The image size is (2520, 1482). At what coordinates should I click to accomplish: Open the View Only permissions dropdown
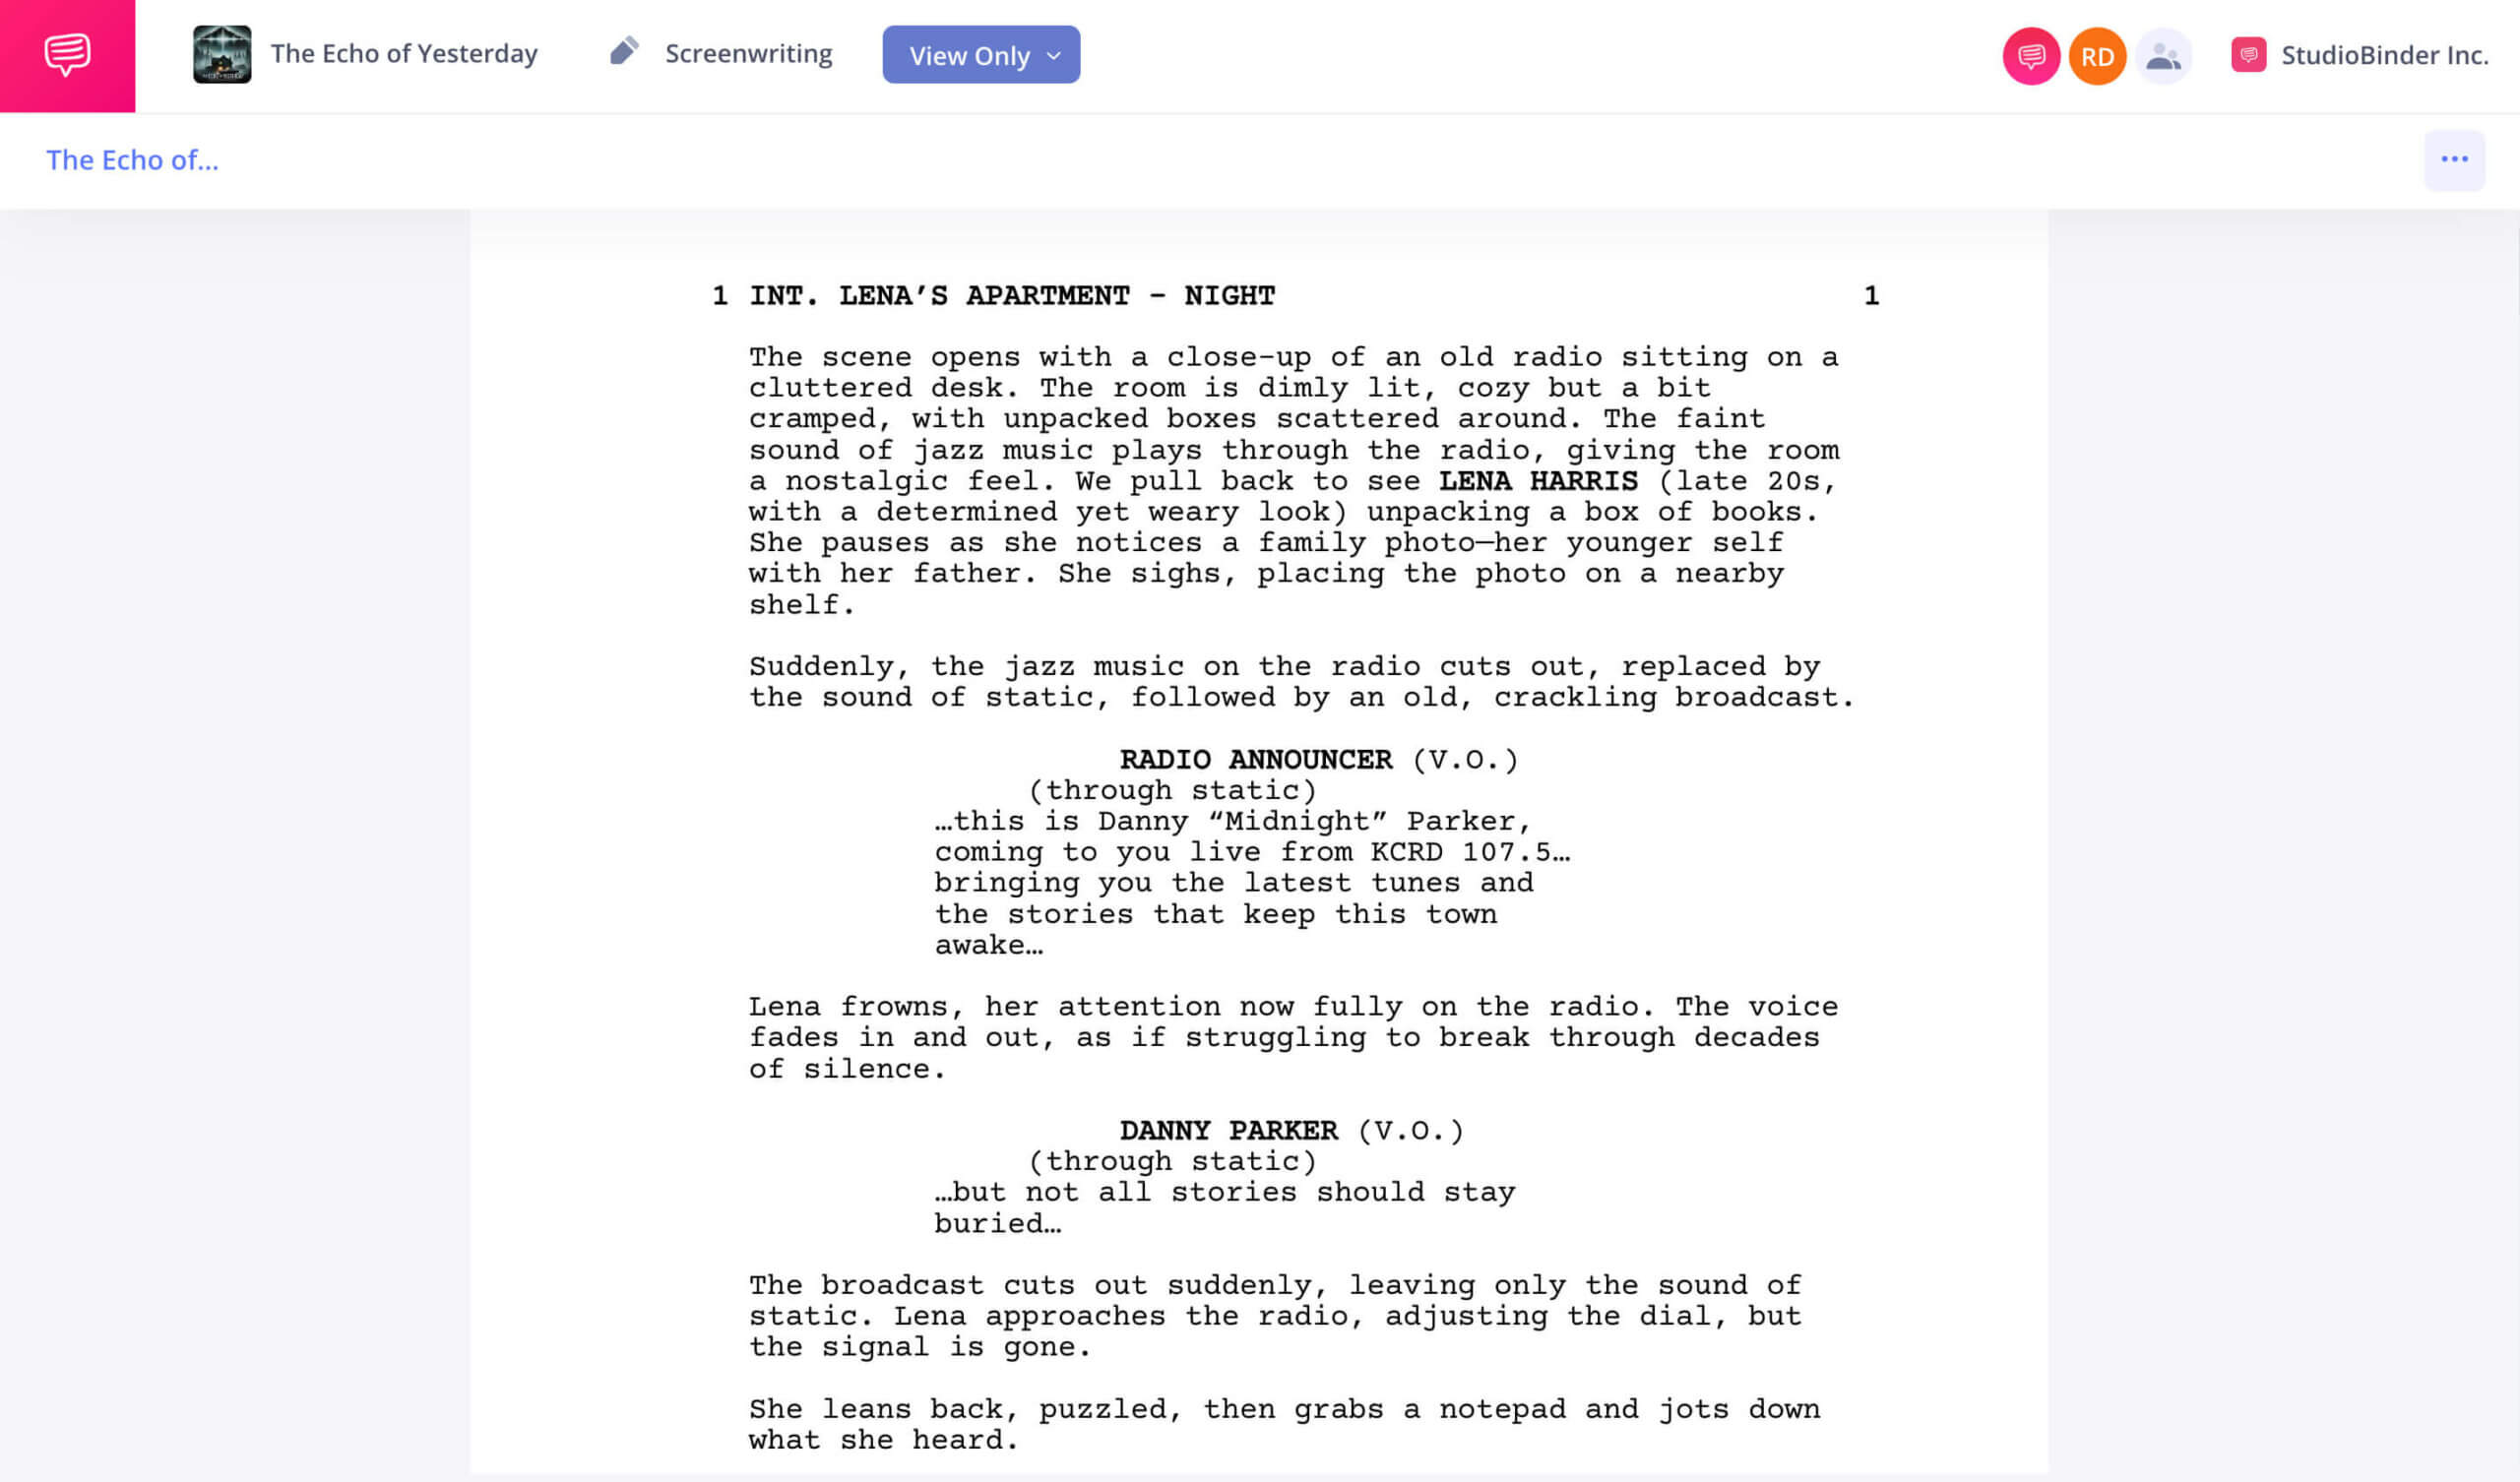(x=981, y=55)
